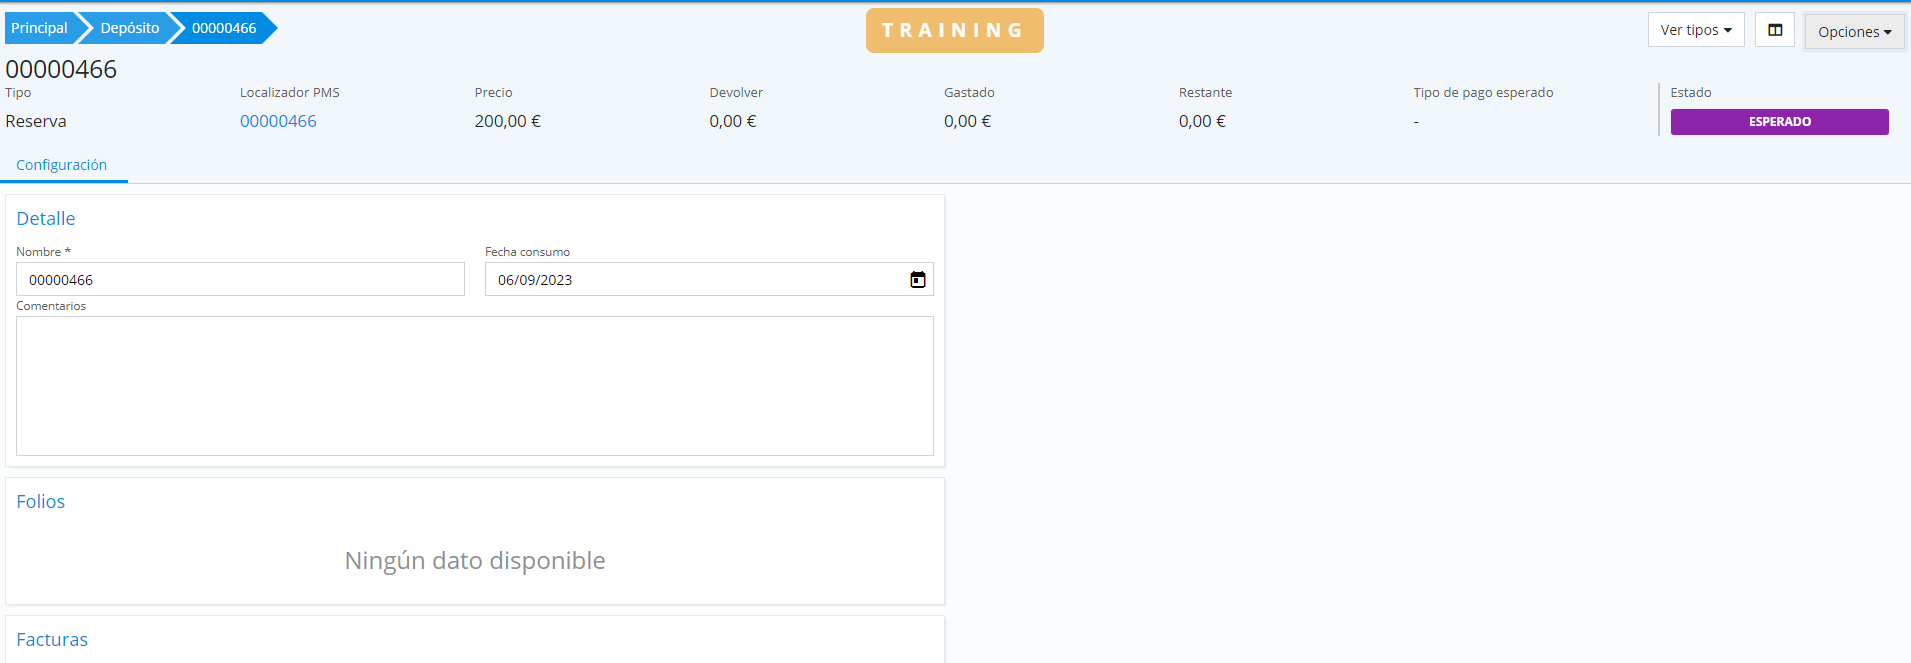Click the TRAINING banner
Image resolution: width=1911 pixels, height=663 pixels.
954,30
